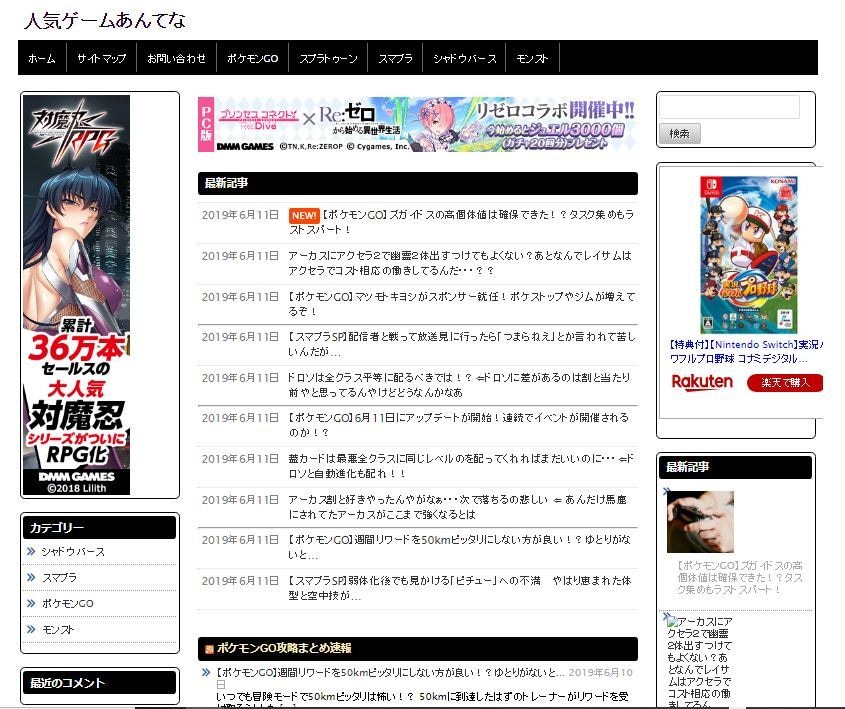The height and width of the screenshot is (709, 845).
Task: Click the chevron icon beside シャドウバース category
Action: point(31,551)
